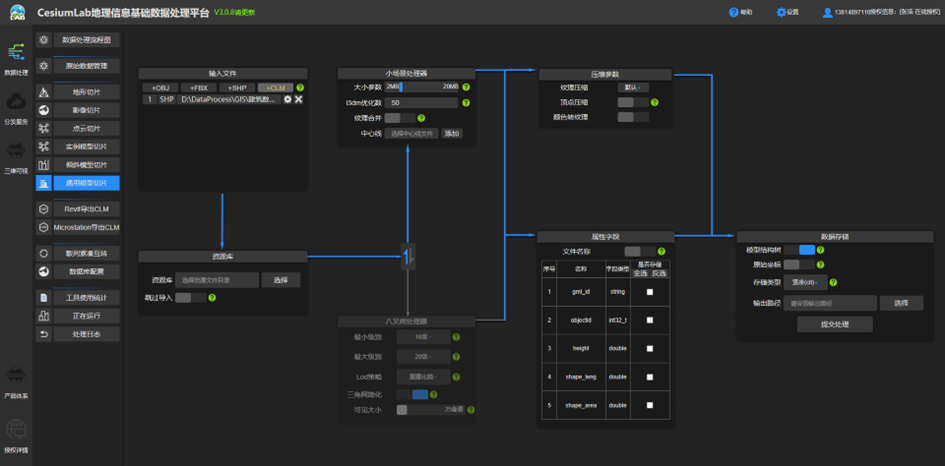
Task: Click the Microstation导出CLM hexagon icon
Action: pos(43,227)
